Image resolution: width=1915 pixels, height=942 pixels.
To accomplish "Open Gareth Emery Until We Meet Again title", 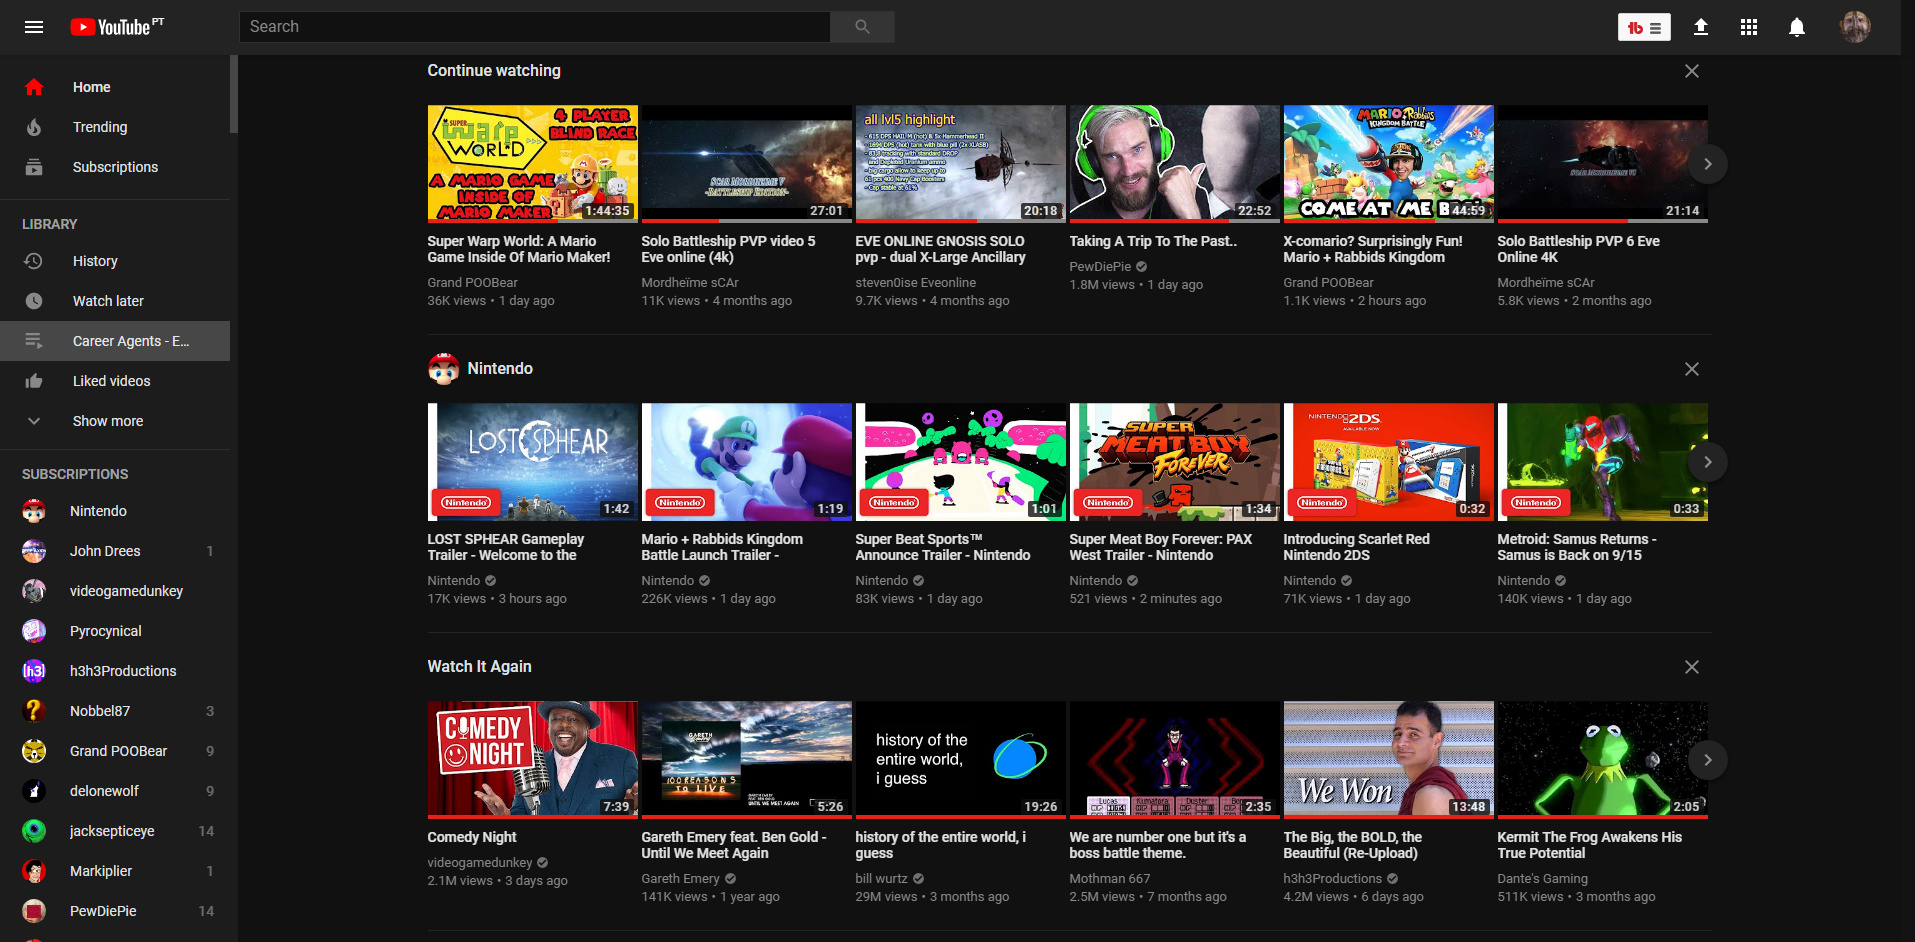I will (733, 845).
